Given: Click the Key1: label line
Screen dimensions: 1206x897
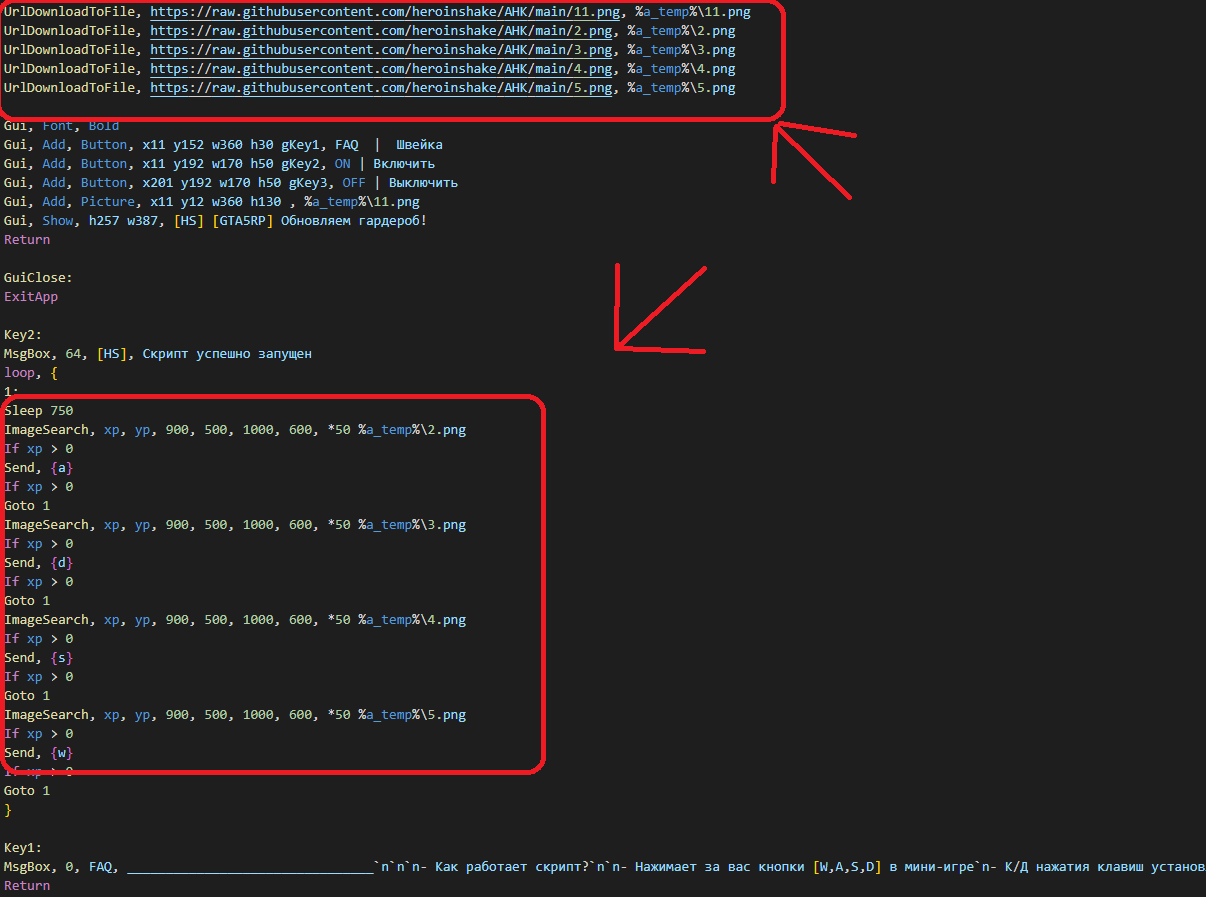Looking at the screenshot, I should click(23, 847).
